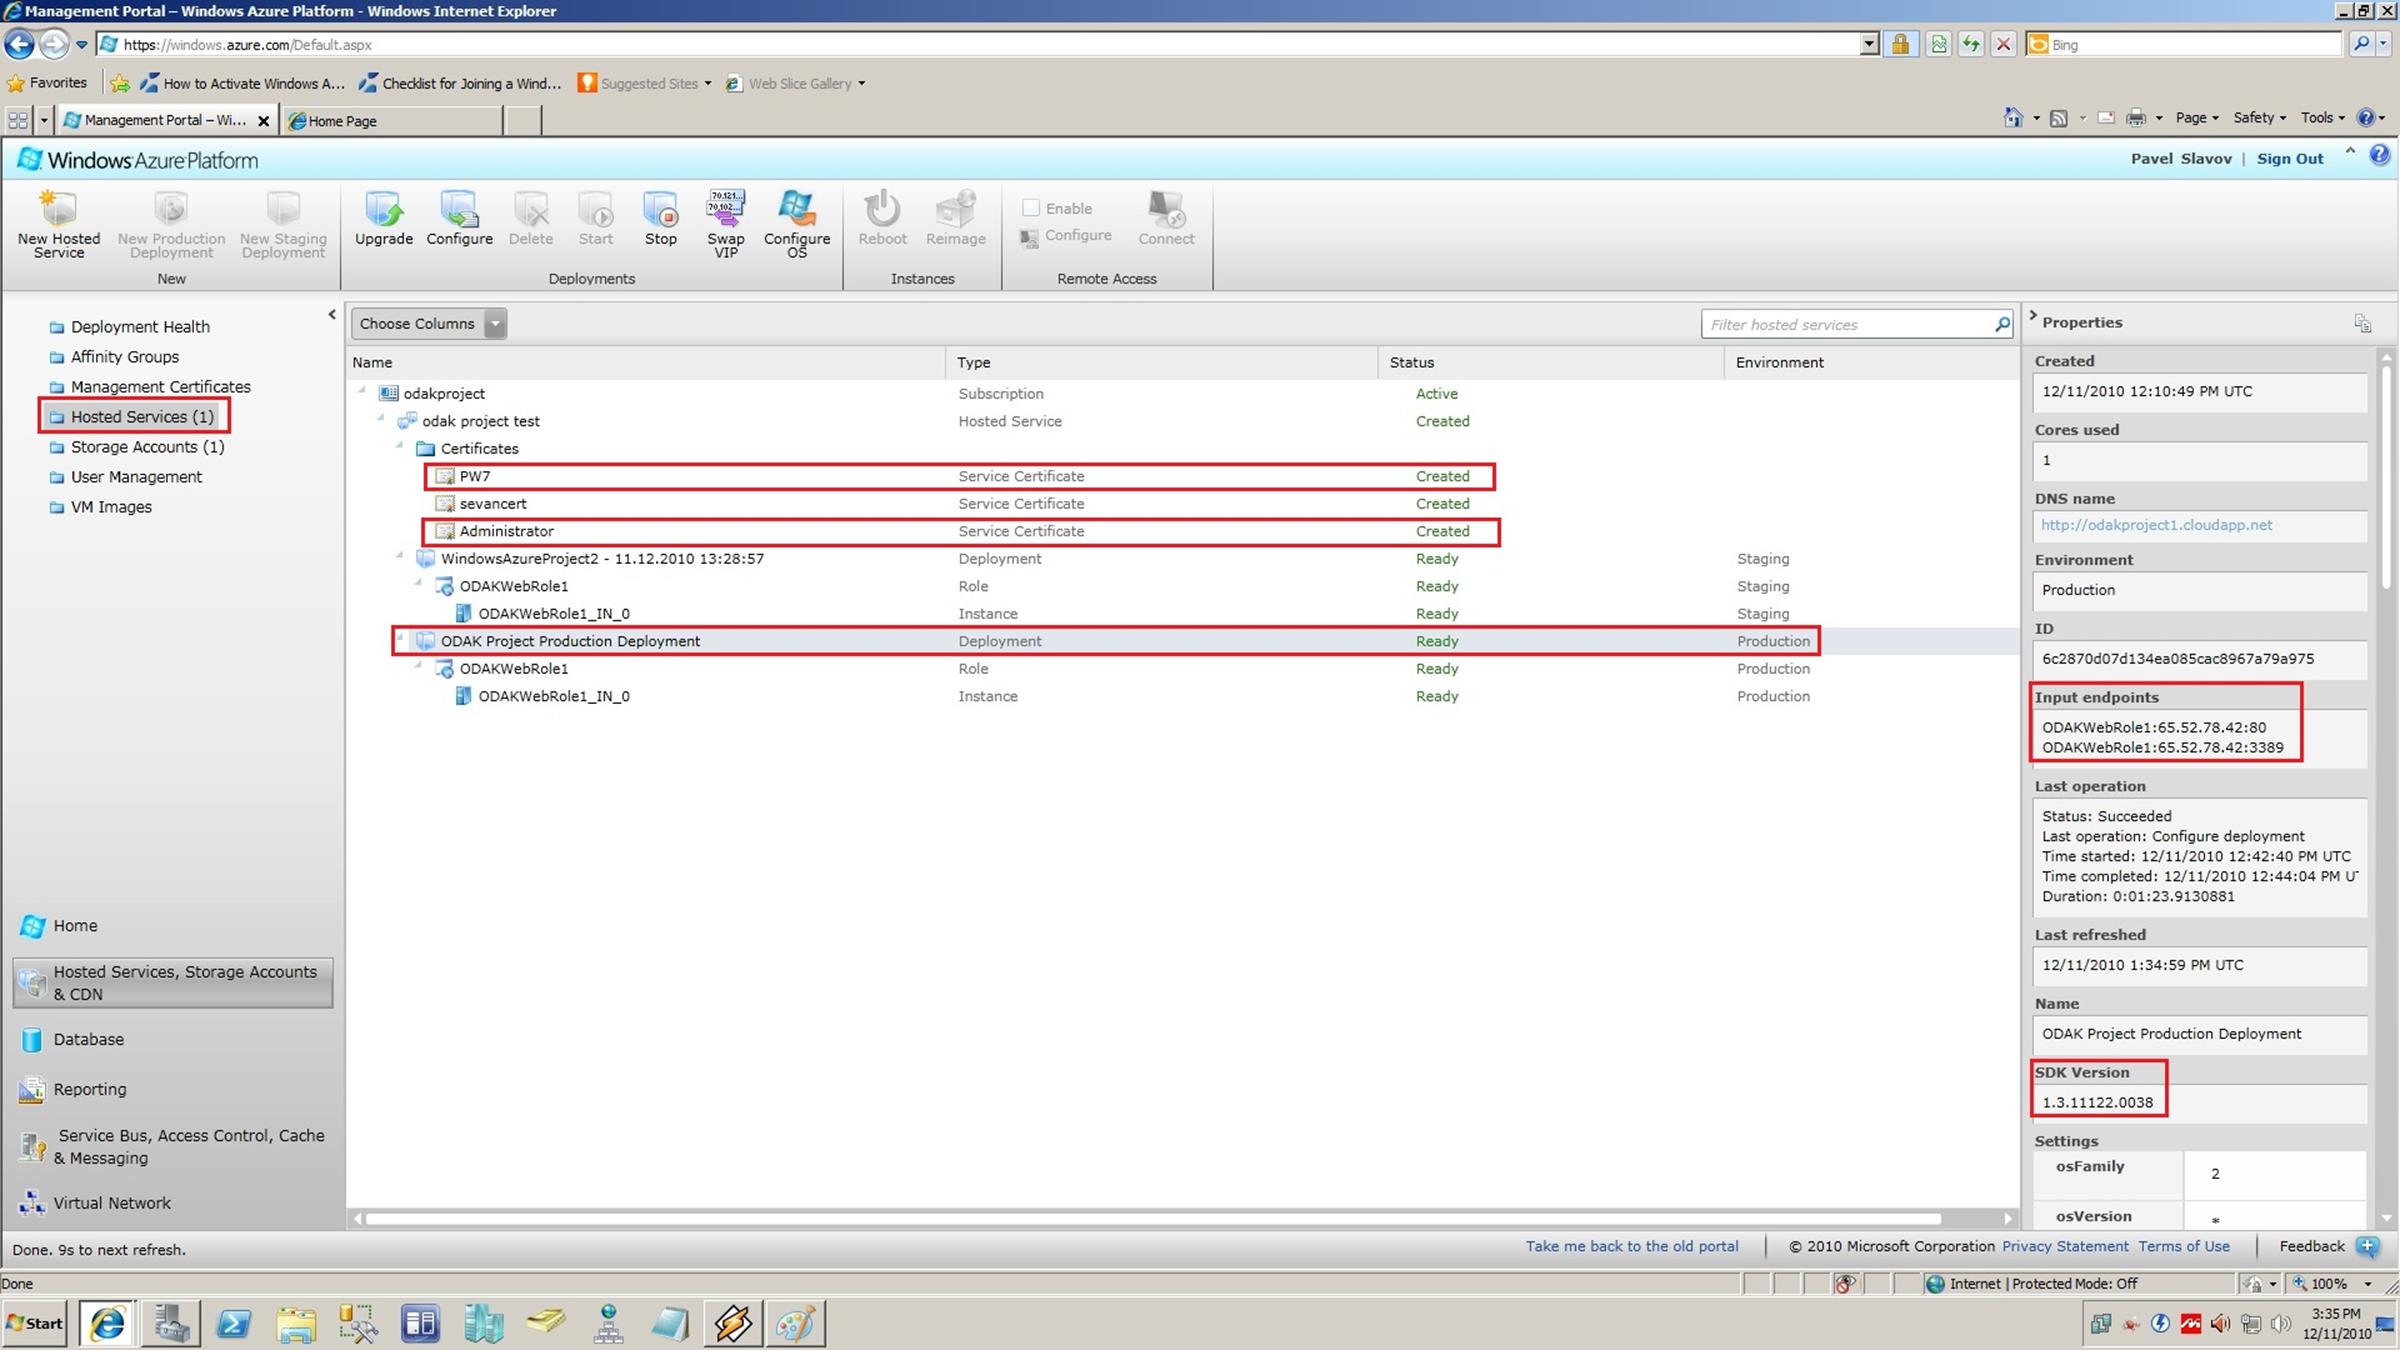The height and width of the screenshot is (1350, 2400).
Task: Collapse the WindowsAzureProject2 deployment node
Action: coord(400,557)
